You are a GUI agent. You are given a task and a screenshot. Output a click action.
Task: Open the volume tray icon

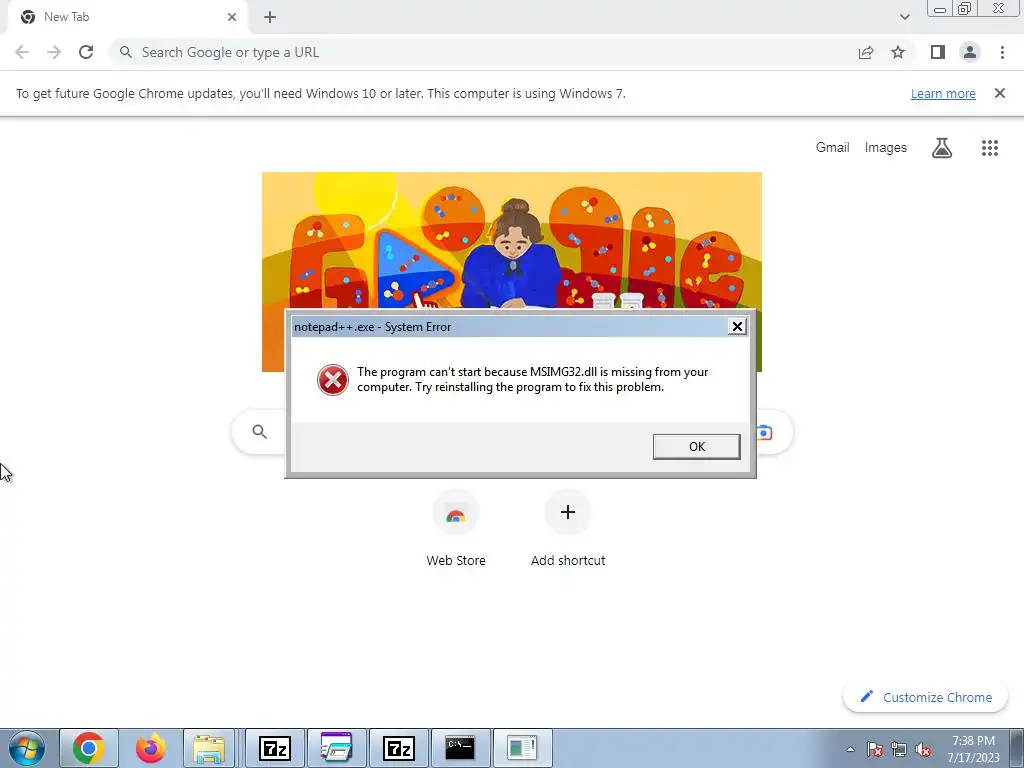point(923,749)
